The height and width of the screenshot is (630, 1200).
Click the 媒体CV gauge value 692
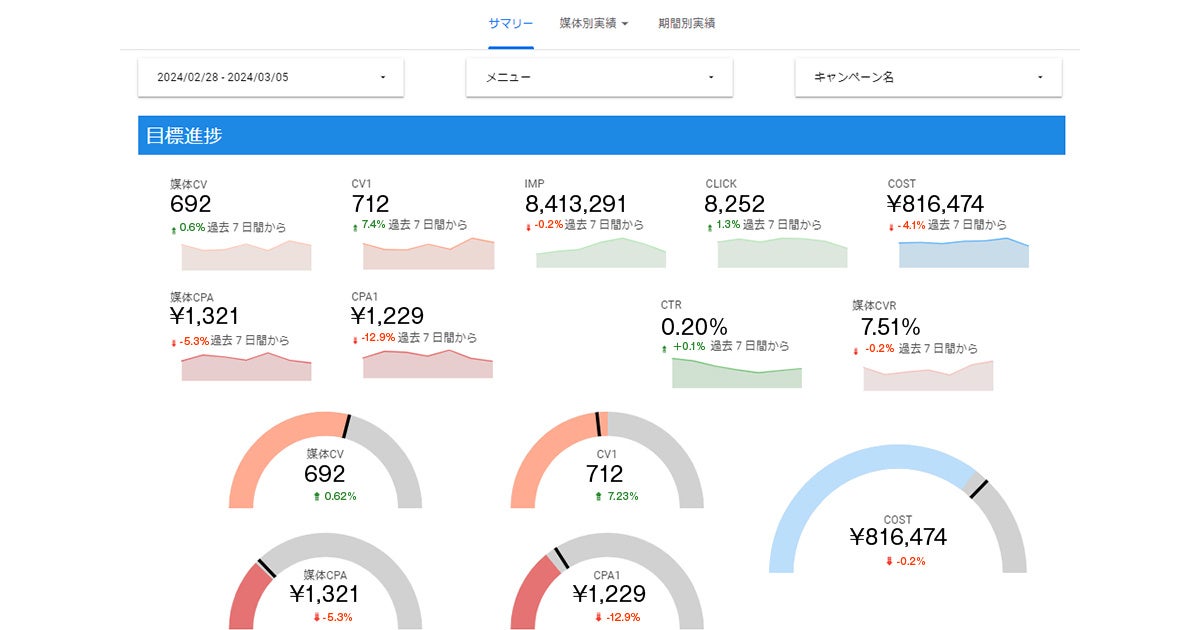[x=325, y=474]
